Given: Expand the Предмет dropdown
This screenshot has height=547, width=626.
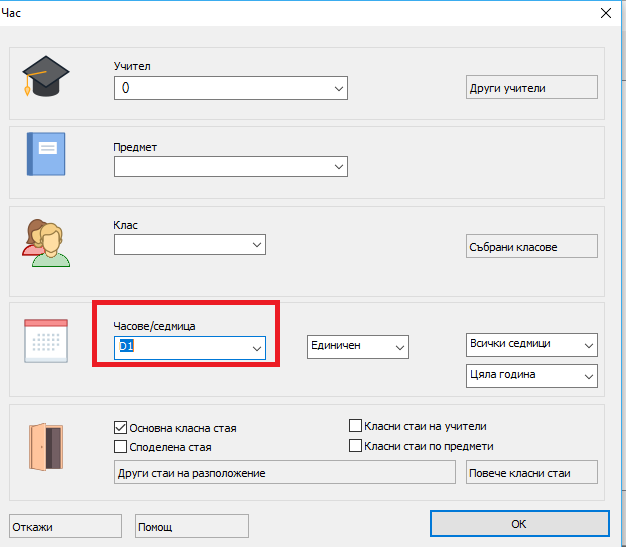Looking at the screenshot, I should click(338, 166).
